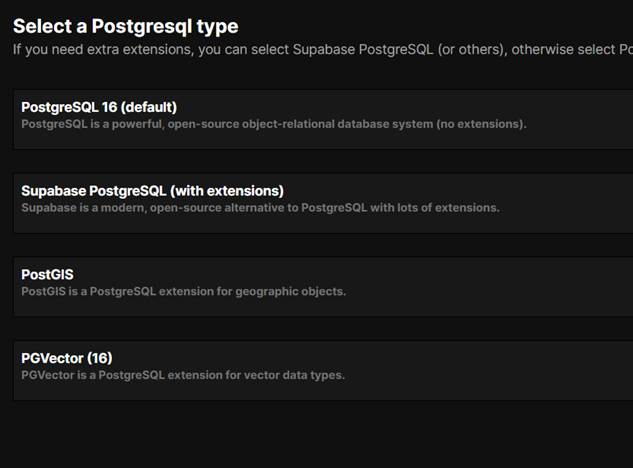
Task: Click the "Select a Postgresql type" heading
Action: click(125, 26)
